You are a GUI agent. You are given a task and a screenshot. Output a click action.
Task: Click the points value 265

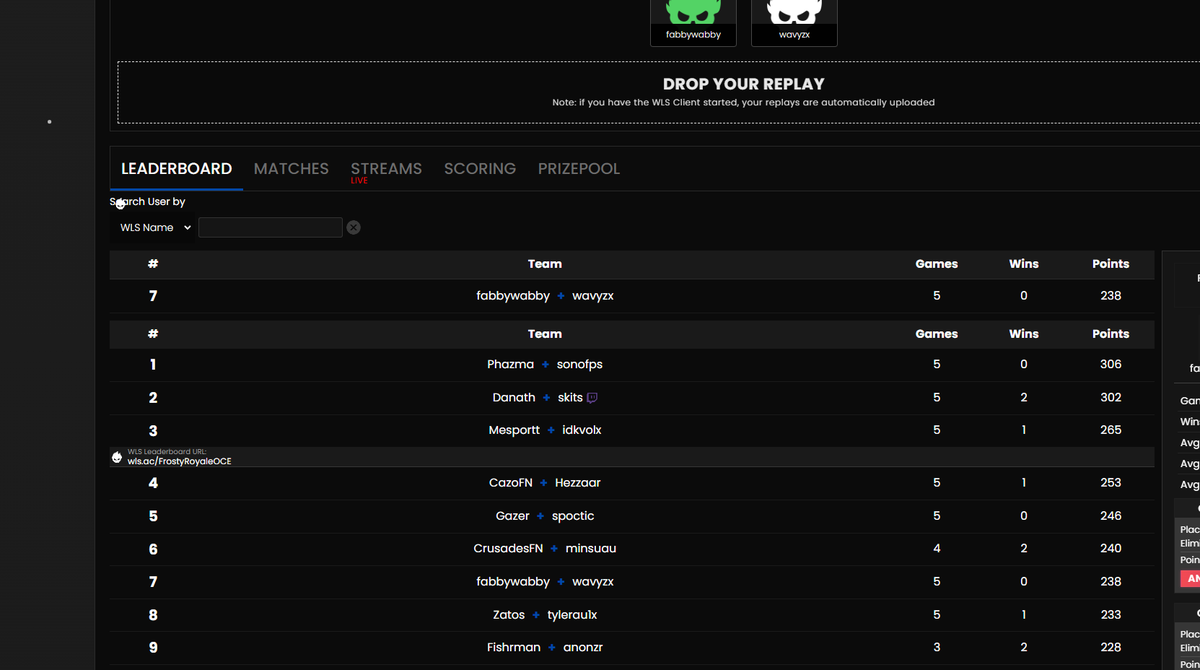pyautogui.click(x=1111, y=430)
